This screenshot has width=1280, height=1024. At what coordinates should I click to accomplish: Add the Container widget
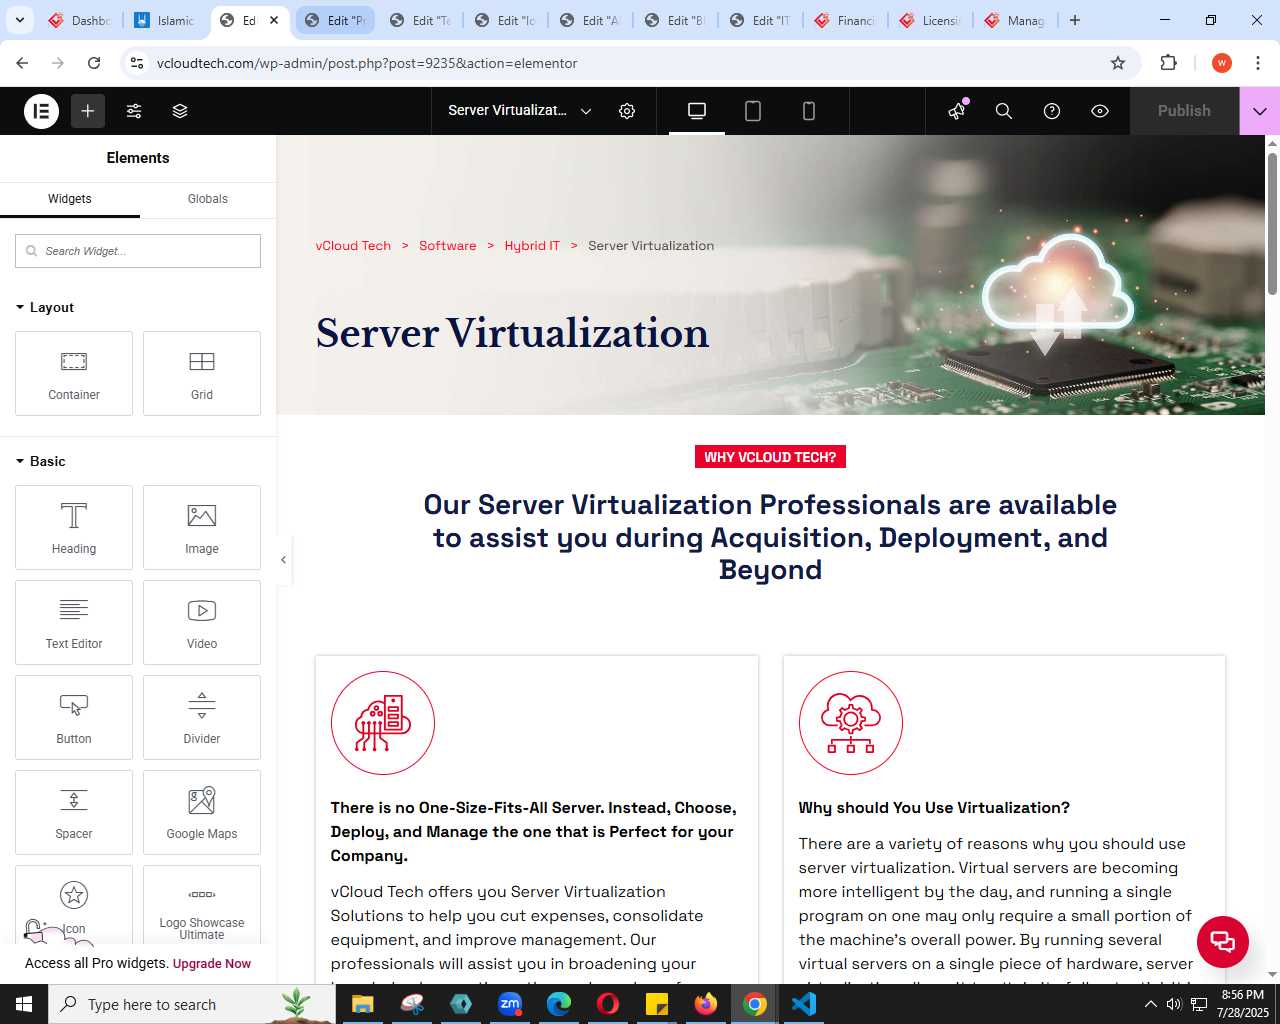[74, 373]
